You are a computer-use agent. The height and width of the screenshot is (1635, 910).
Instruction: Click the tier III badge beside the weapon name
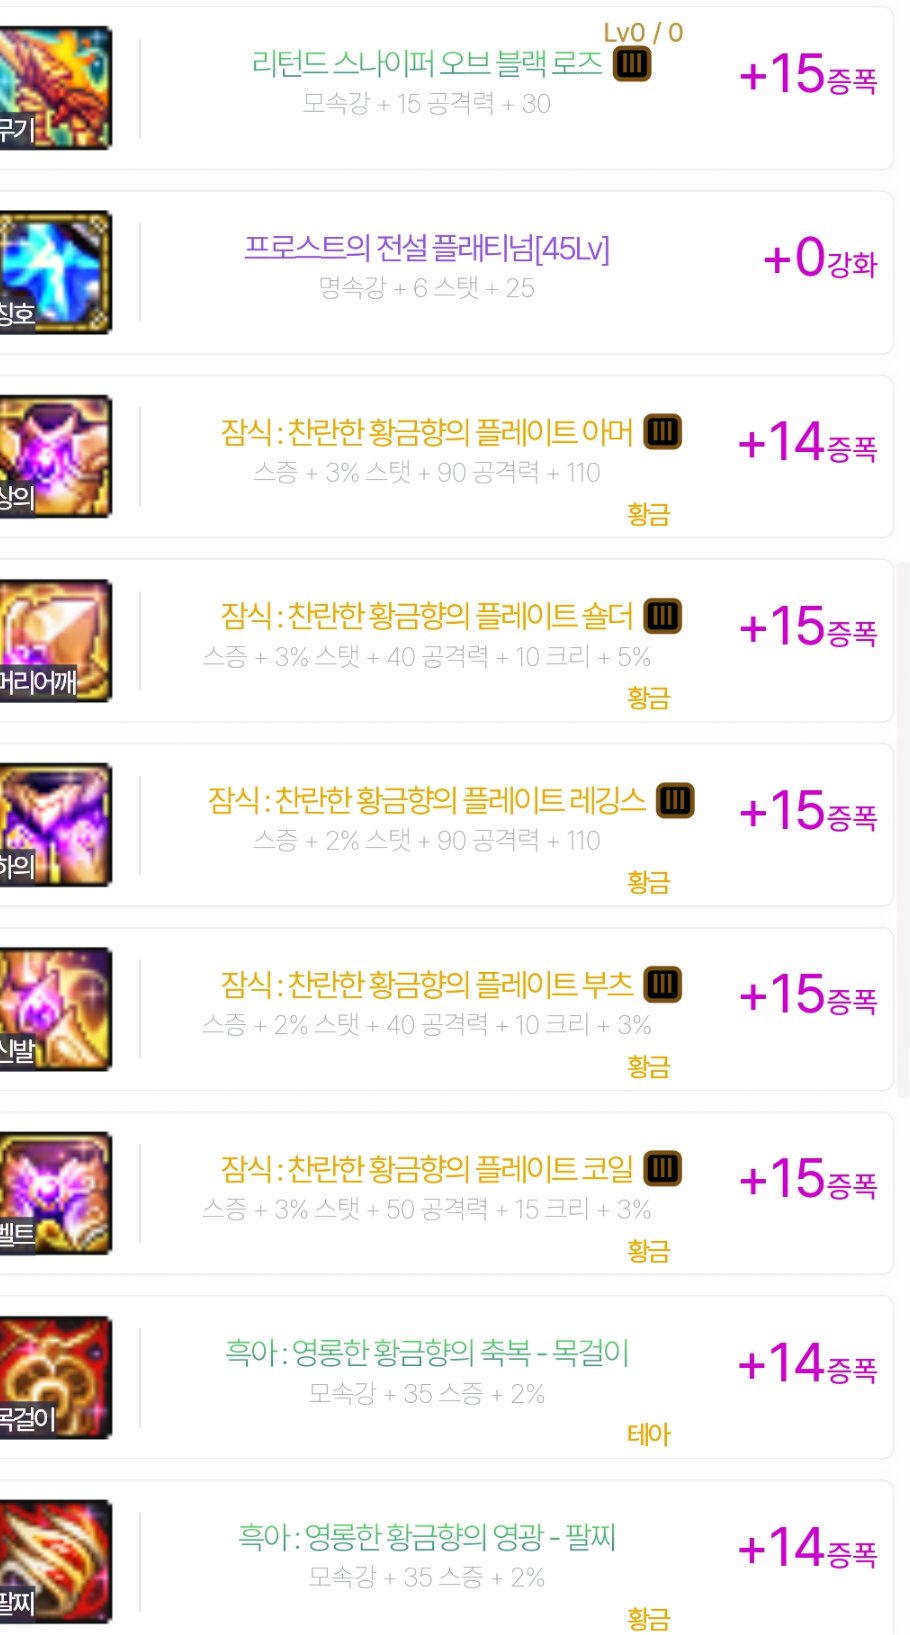(x=632, y=64)
